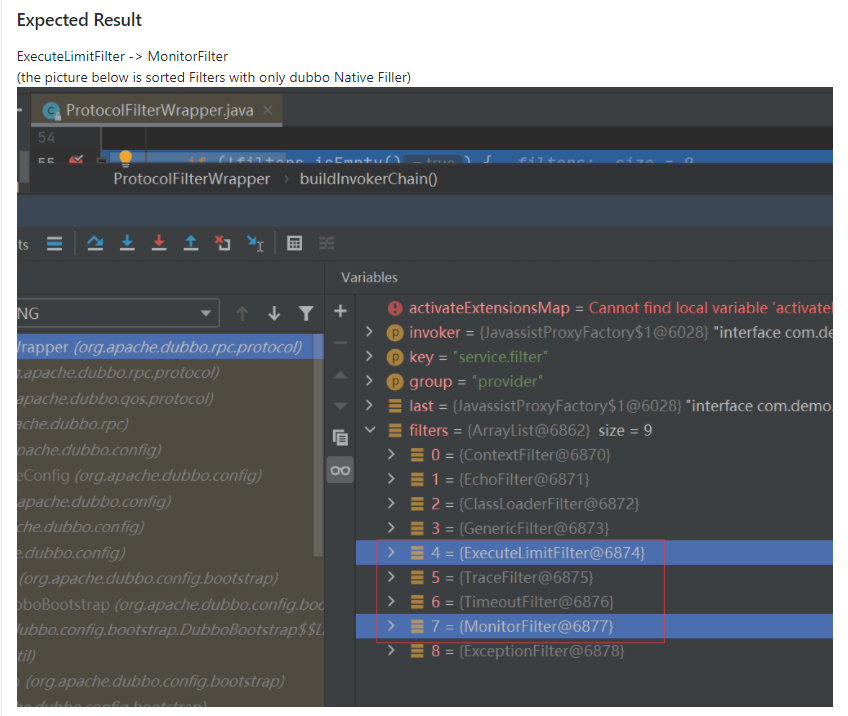Close the ProtocolFilterWrapper.java tab
The height and width of the screenshot is (716, 848).
click(267, 110)
